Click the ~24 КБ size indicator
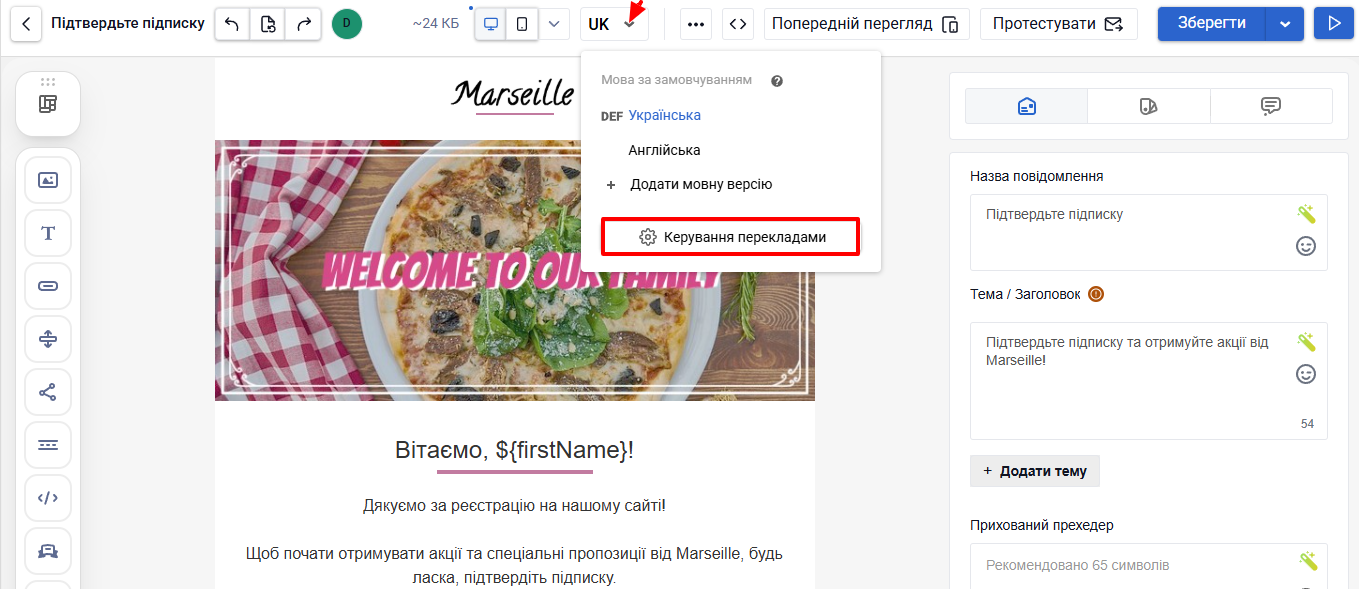Viewport: 1359px width, 589px height. [436, 23]
